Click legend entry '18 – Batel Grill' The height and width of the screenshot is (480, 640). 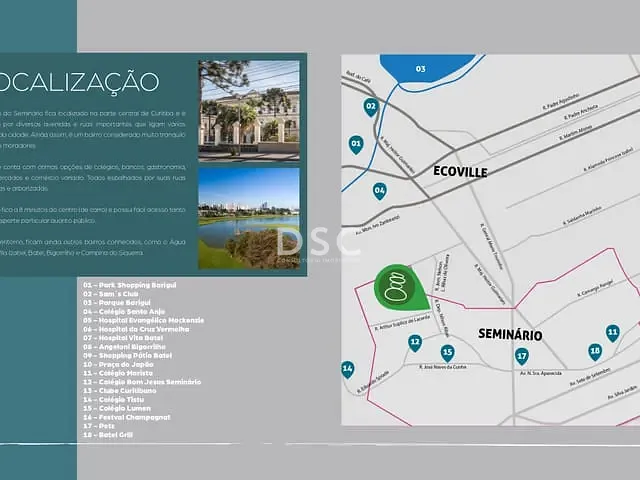coord(108,435)
